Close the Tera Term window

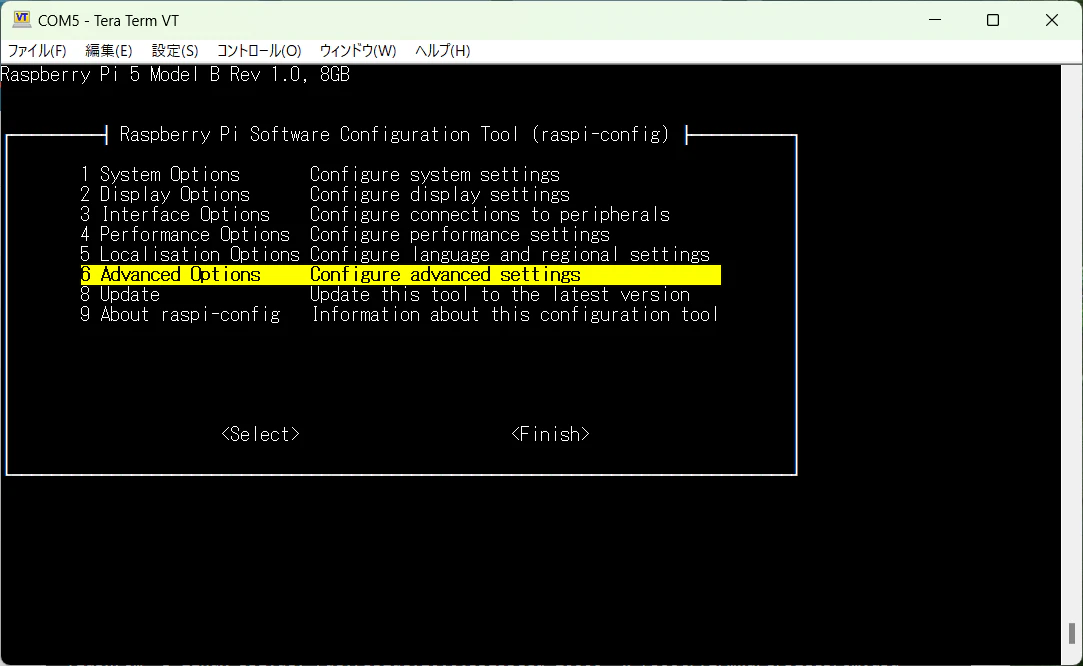(x=1051, y=20)
